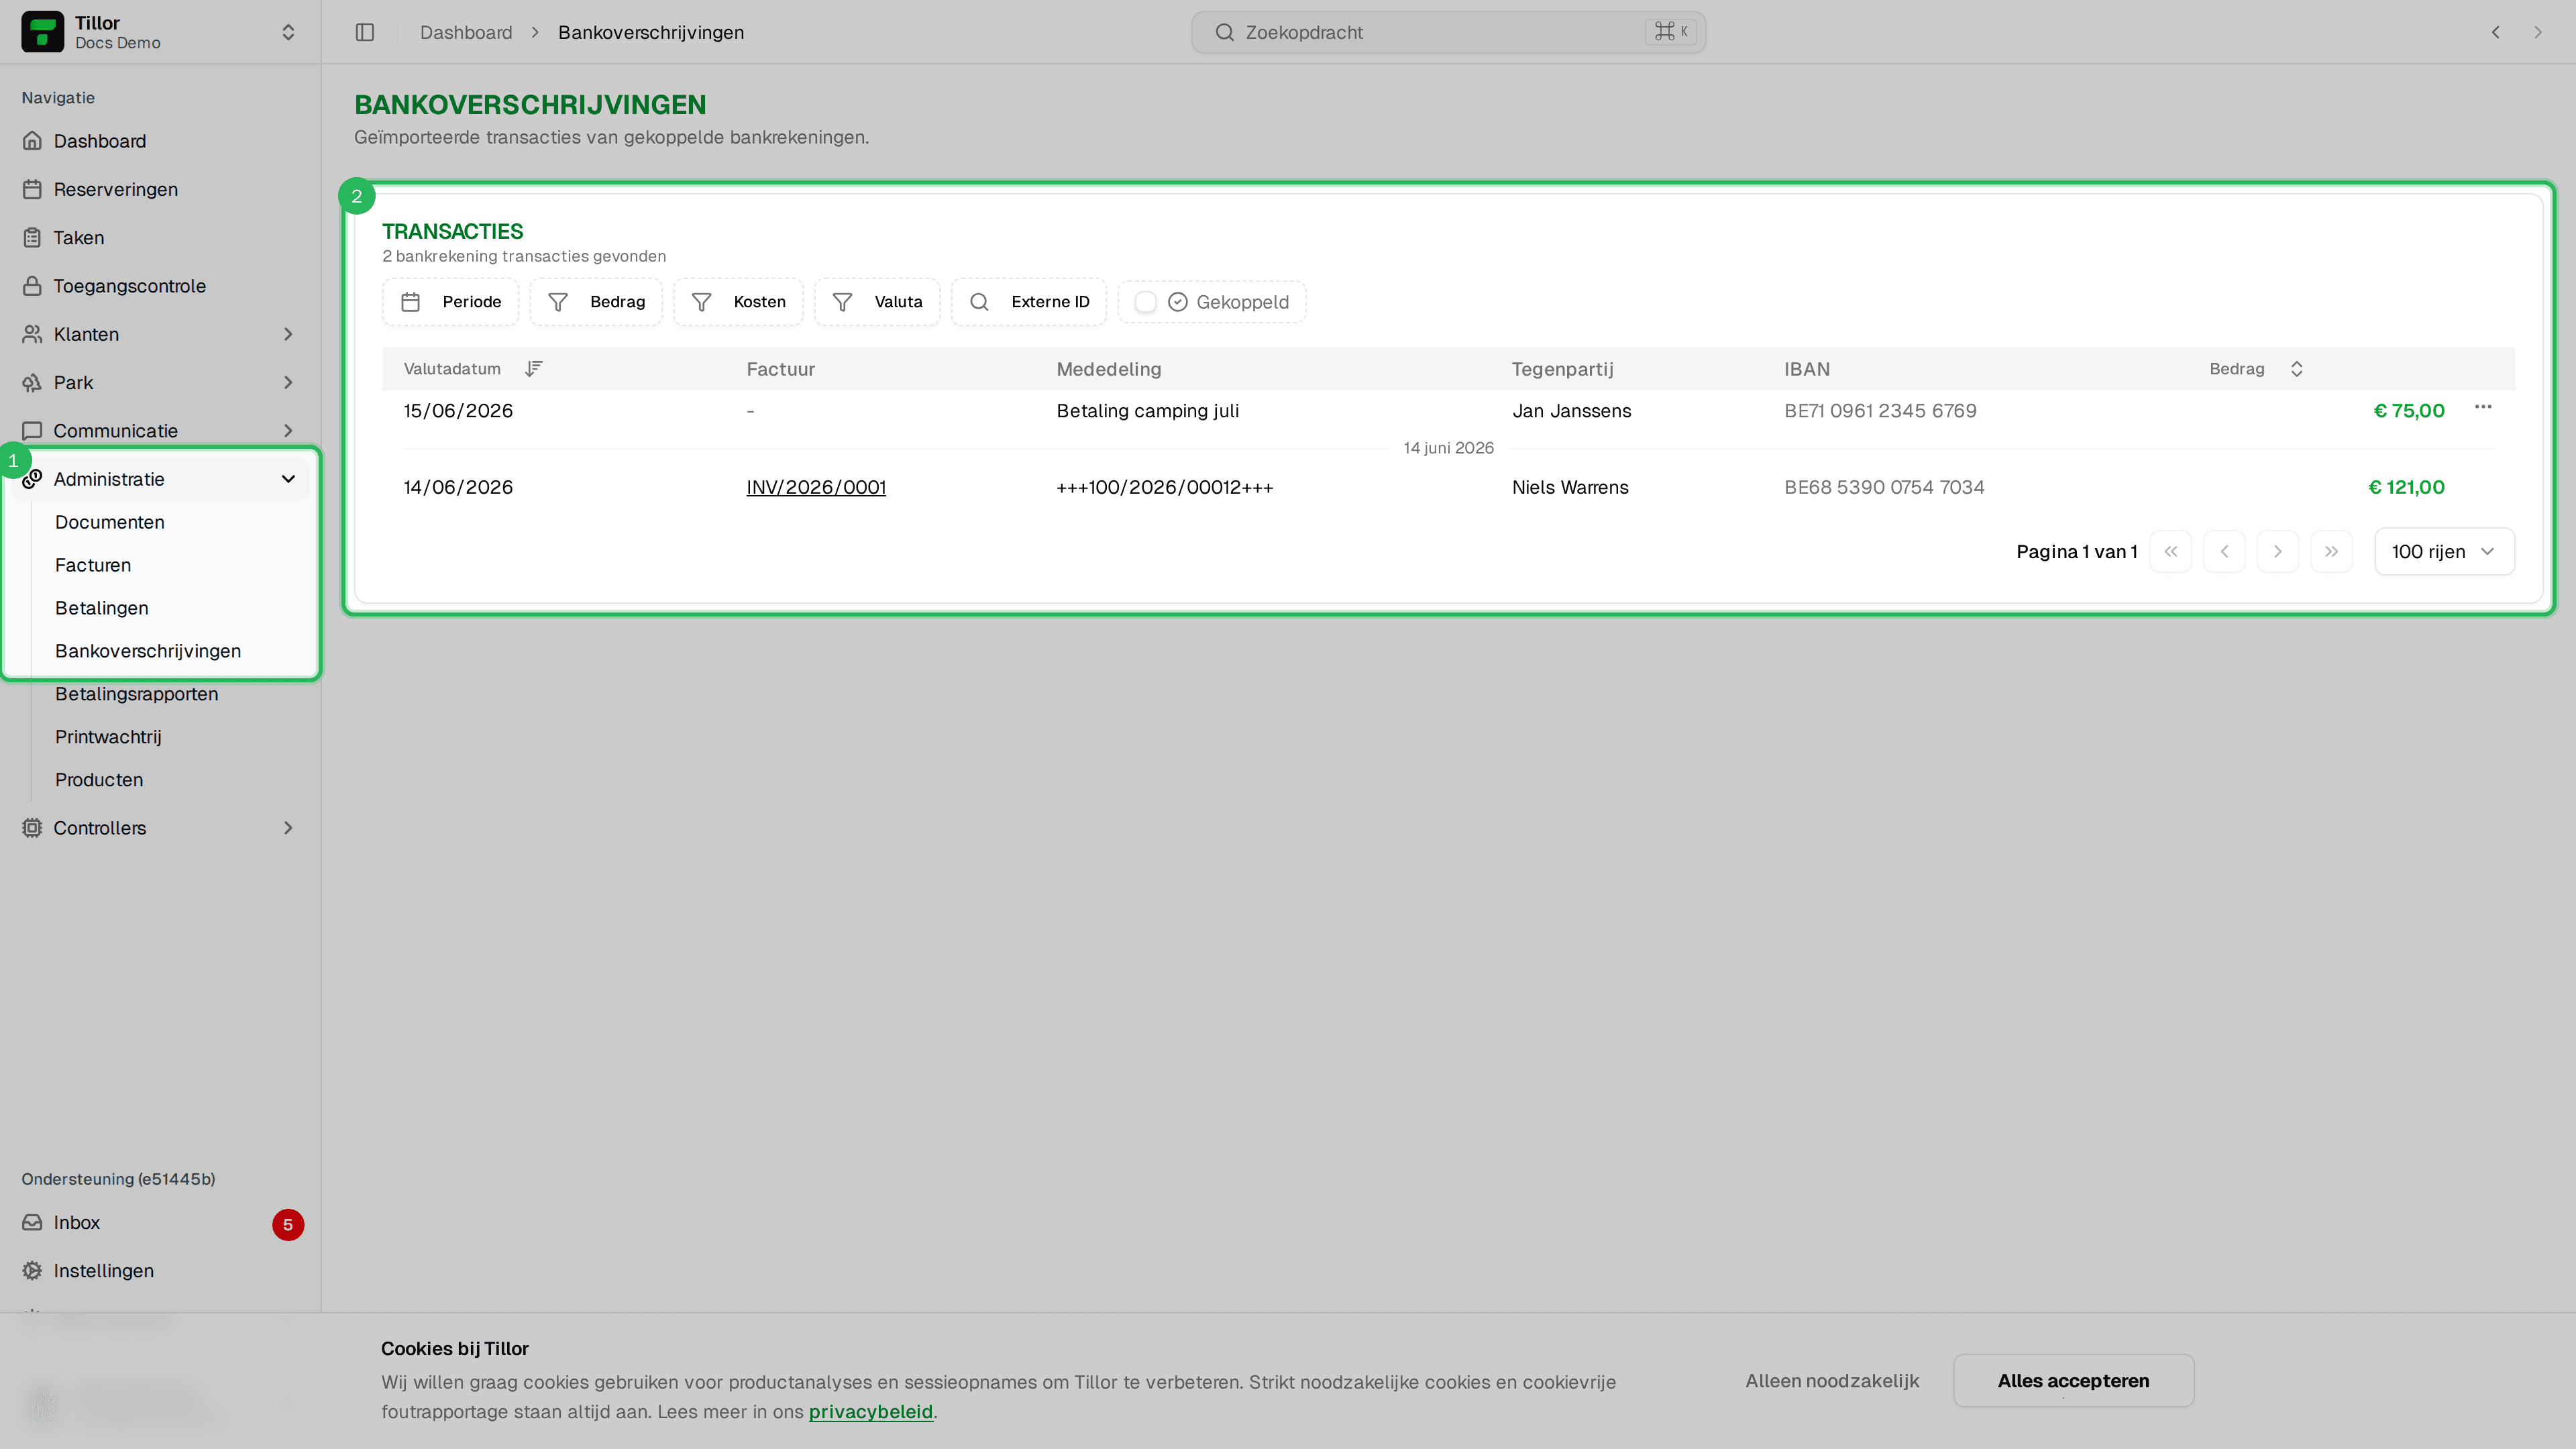The width and height of the screenshot is (2576, 1449).
Task: Open the Periode date filter
Action: 451,302
